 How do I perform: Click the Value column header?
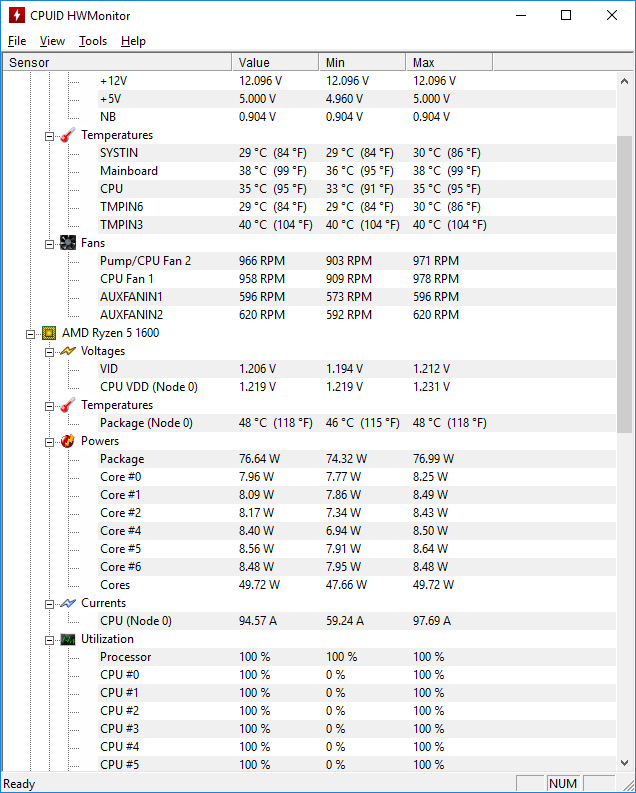click(275, 62)
